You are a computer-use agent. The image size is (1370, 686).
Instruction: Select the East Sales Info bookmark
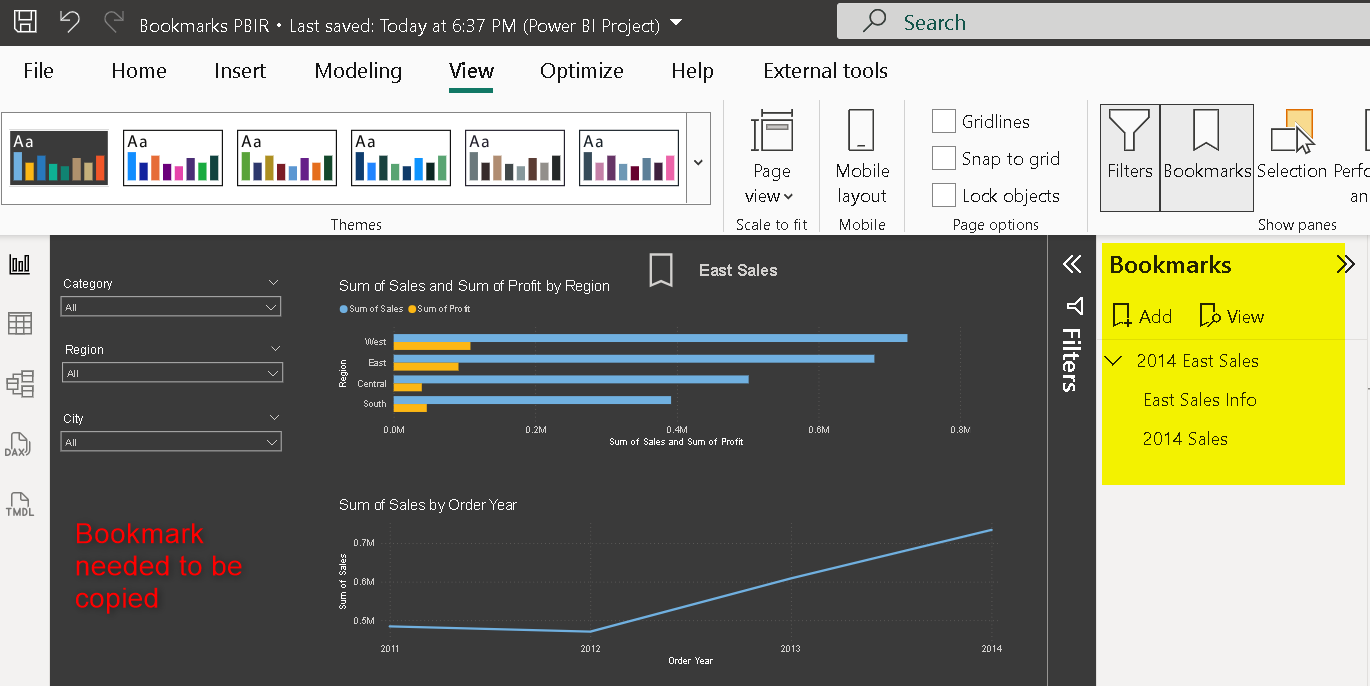click(1199, 400)
